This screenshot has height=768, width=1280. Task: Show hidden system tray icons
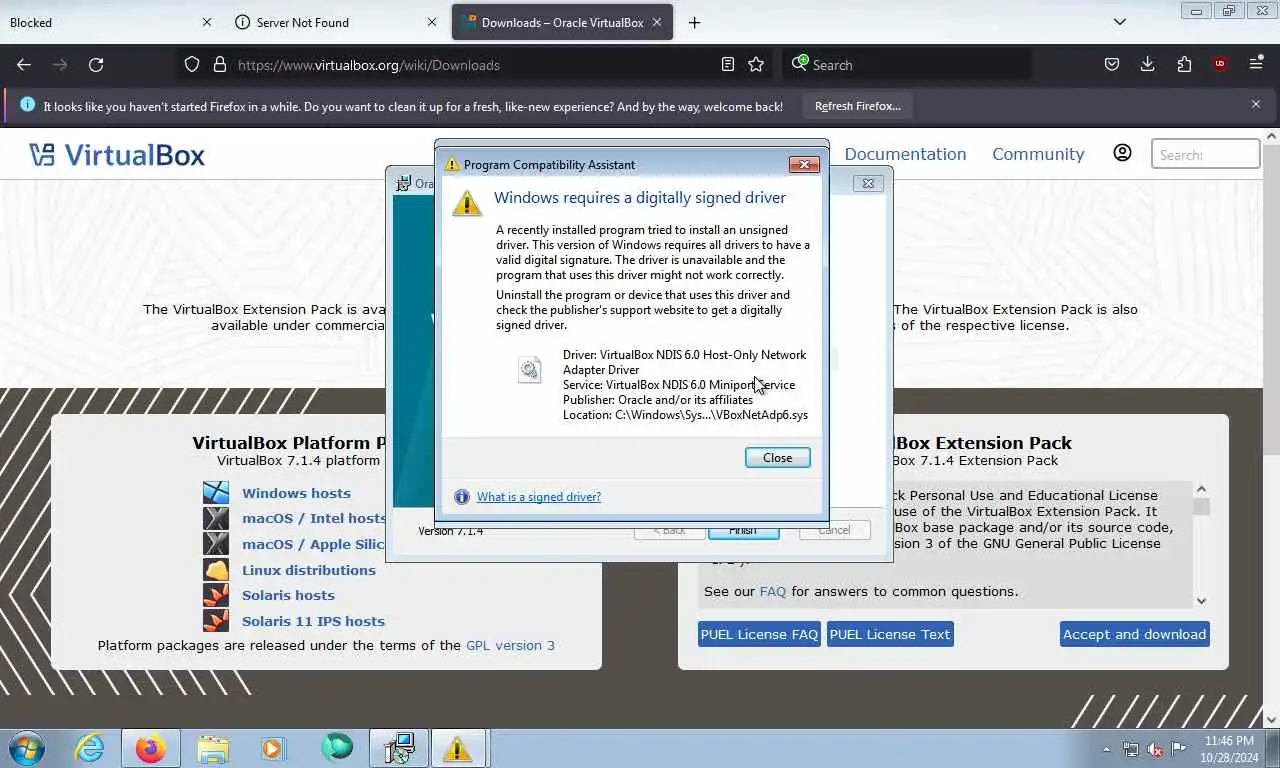point(1106,749)
